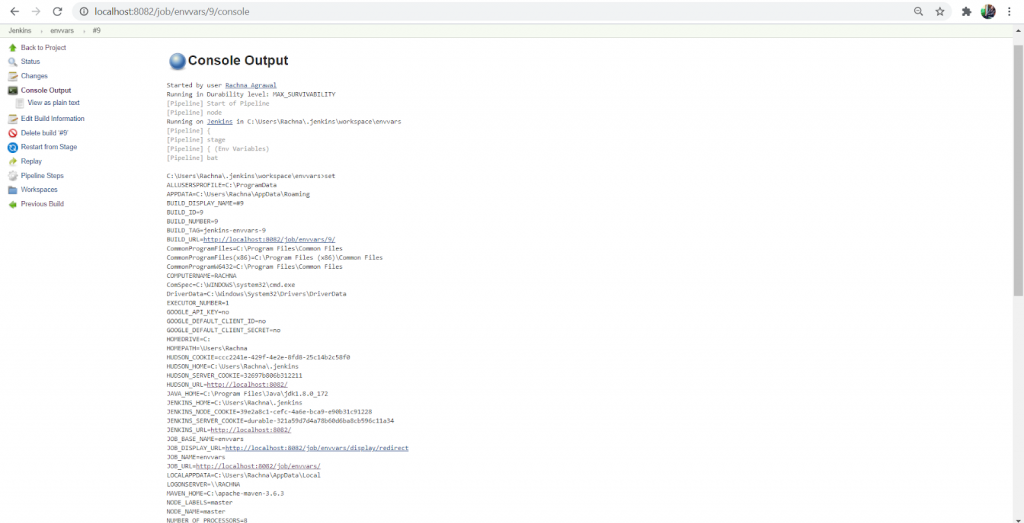Click the '[Pipeline] { (Env Variables)' line
The height and width of the screenshot is (523, 1024).
click(x=218, y=149)
